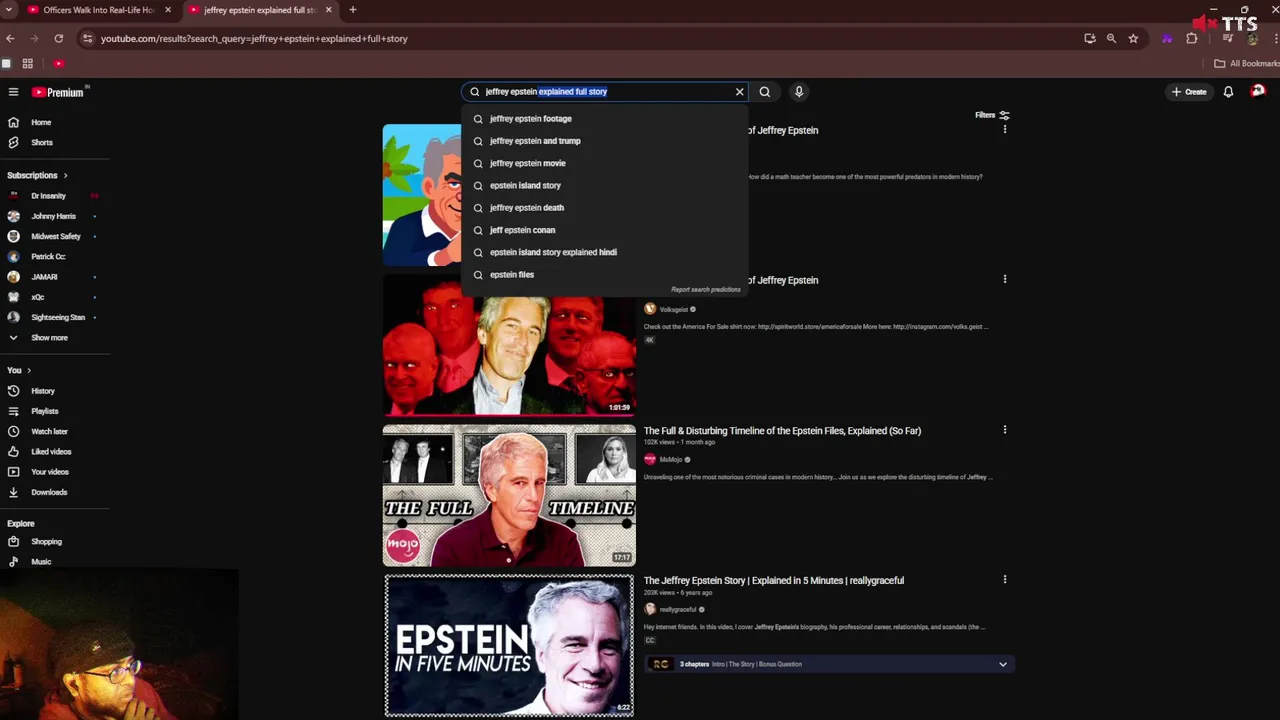The image size is (1280, 720).
Task: Select suggestion jeffrey epstein death
Action: pos(604,208)
